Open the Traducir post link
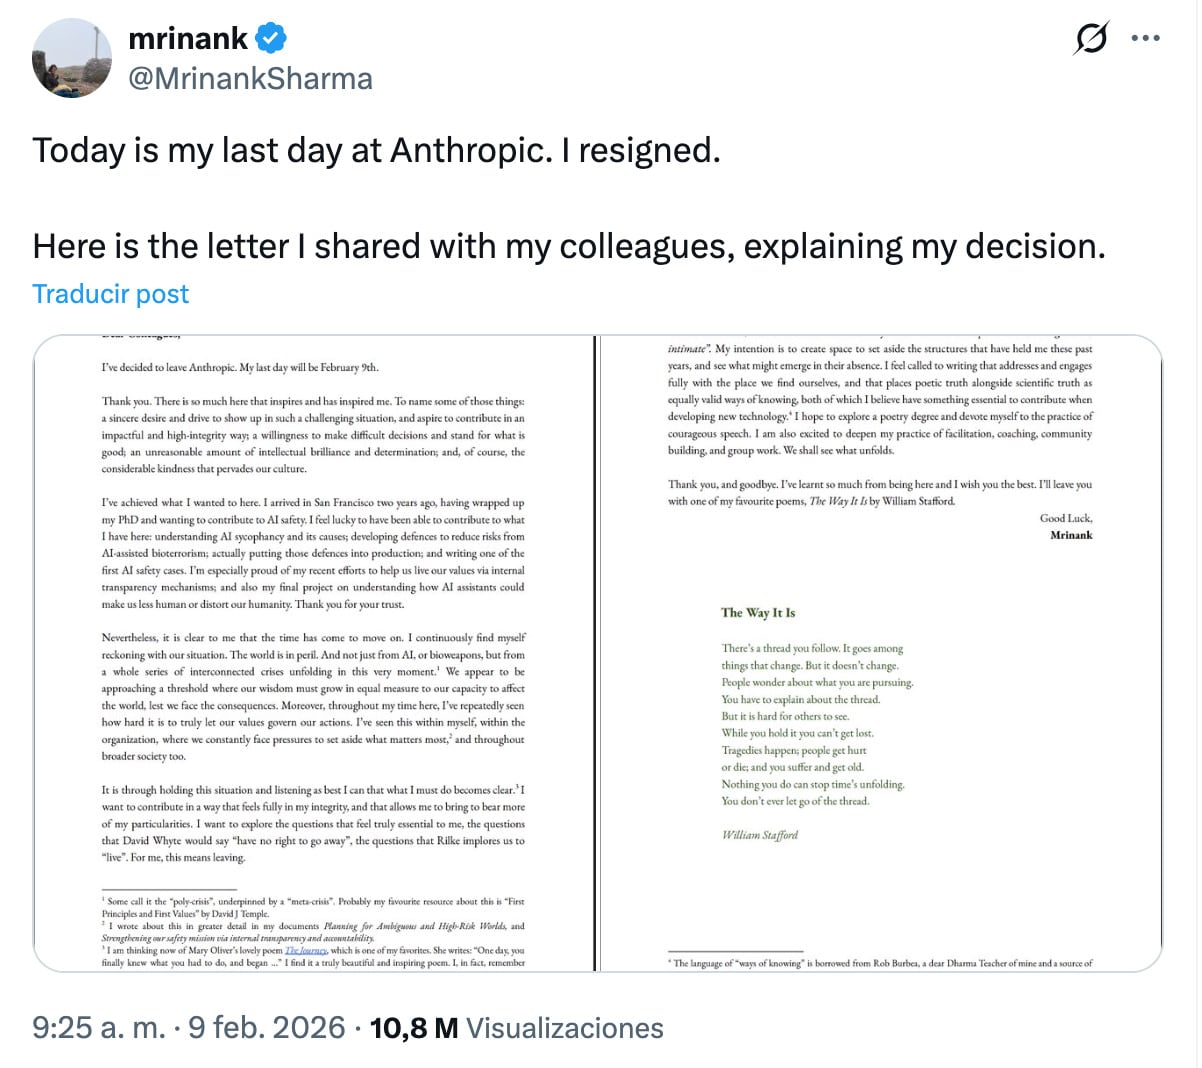1202x1068 pixels. [x=110, y=293]
